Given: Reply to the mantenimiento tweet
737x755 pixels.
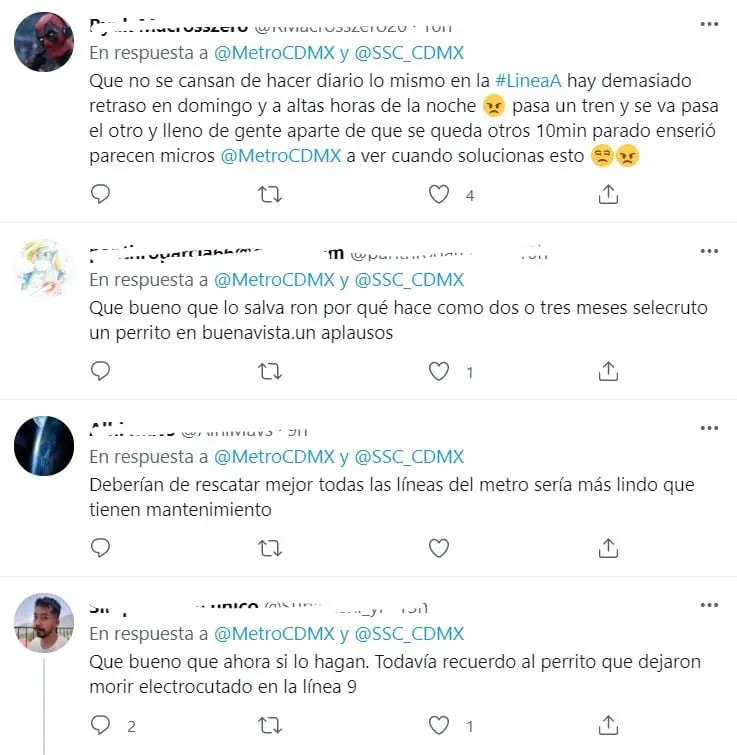Looking at the screenshot, I should [x=101, y=548].
